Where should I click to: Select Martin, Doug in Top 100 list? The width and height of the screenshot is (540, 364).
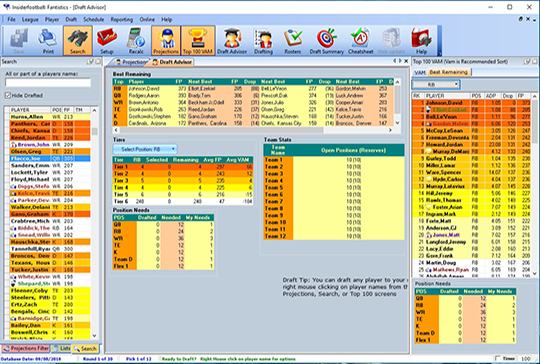(x=471, y=263)
